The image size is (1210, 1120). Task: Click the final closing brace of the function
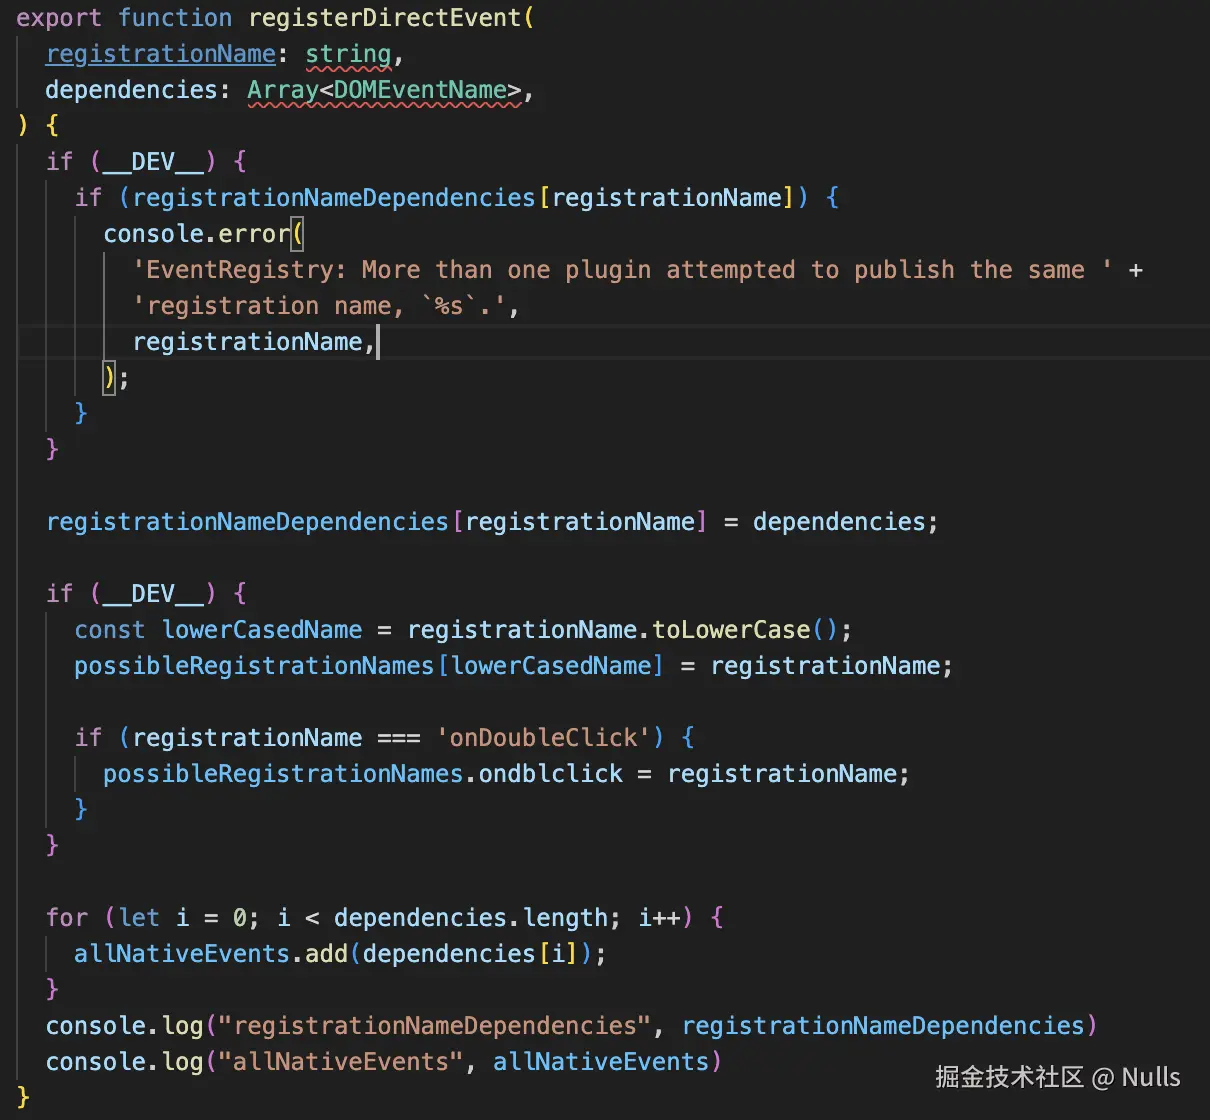click(x=24, y=1098)
